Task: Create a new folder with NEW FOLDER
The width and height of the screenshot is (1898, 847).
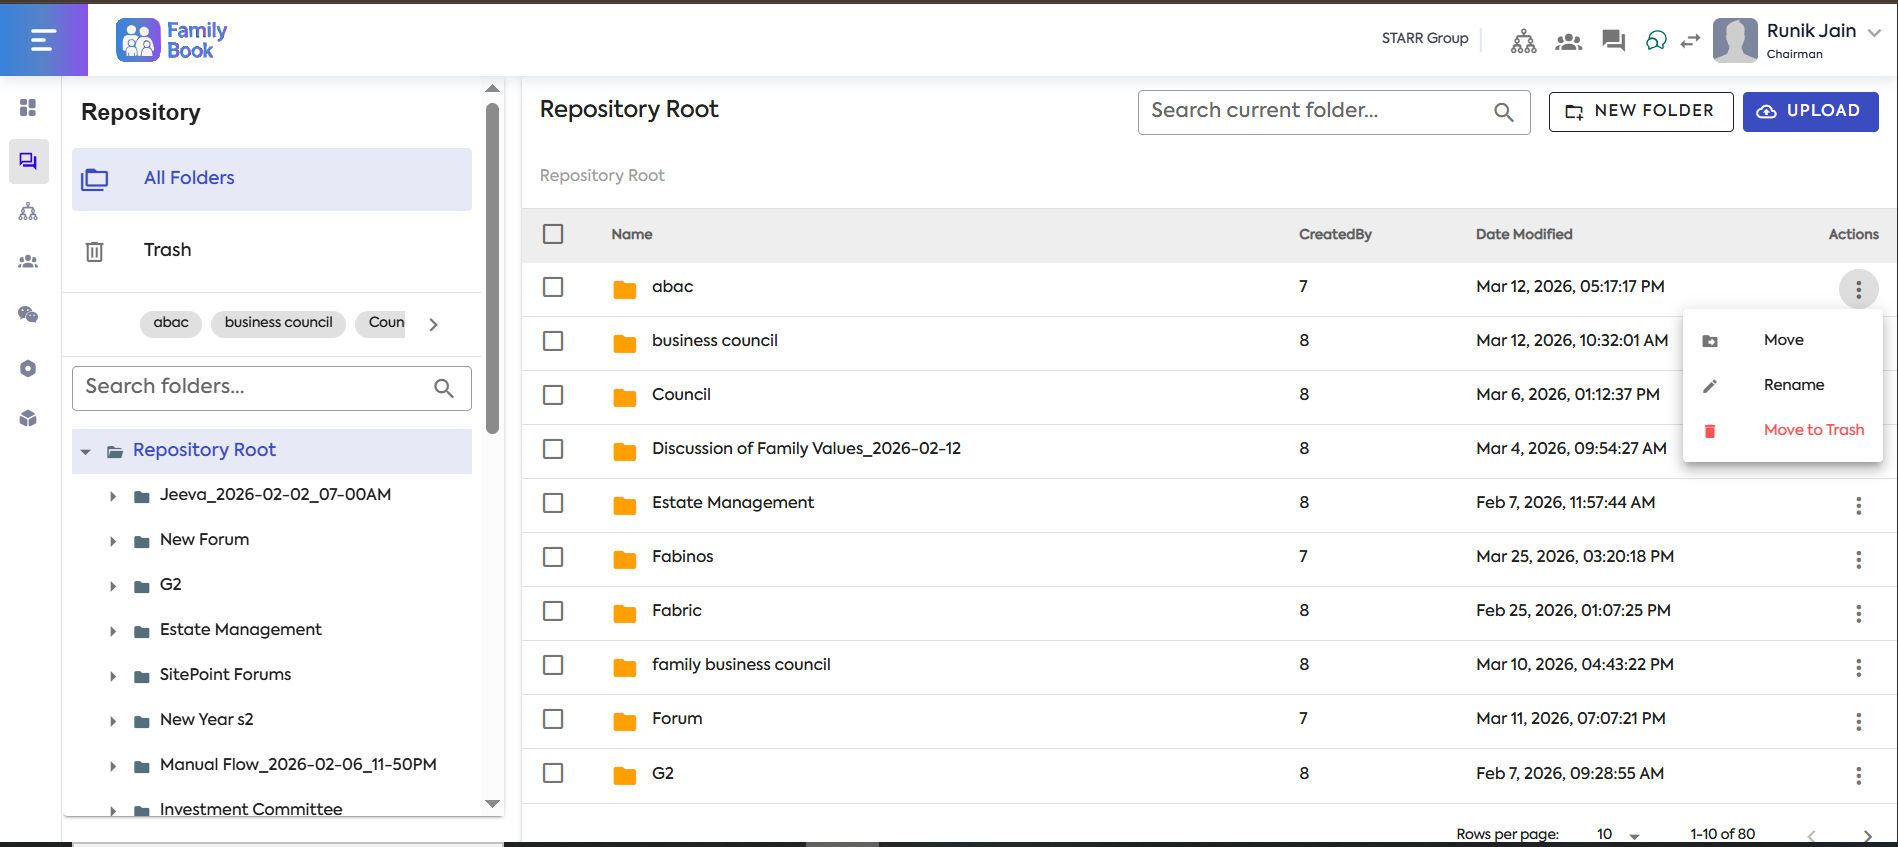Action: 1641,111
